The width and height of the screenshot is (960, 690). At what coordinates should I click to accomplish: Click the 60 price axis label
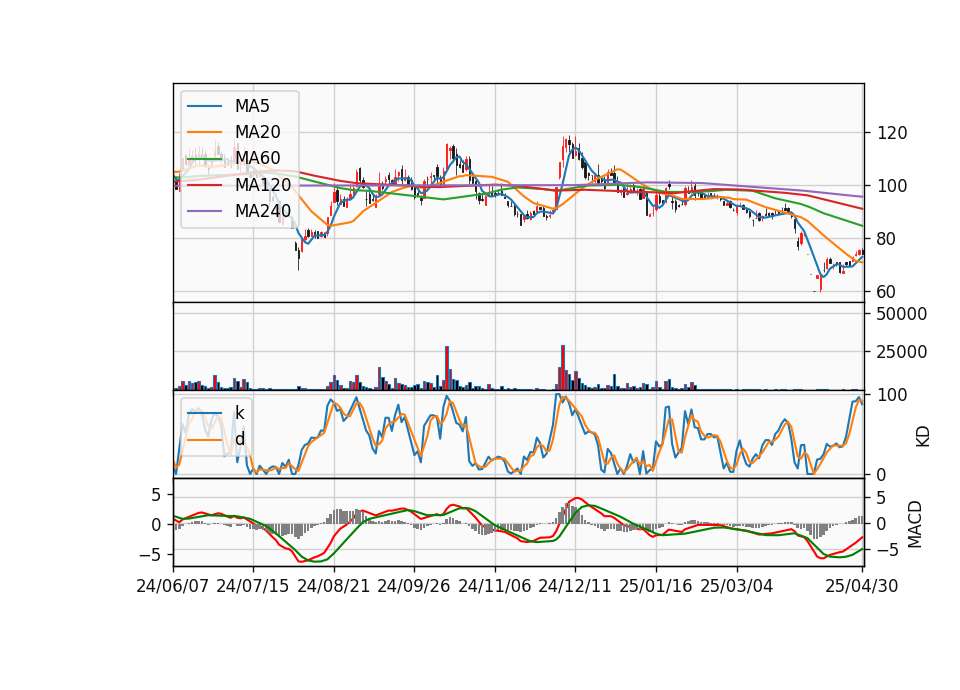point(887,292)
